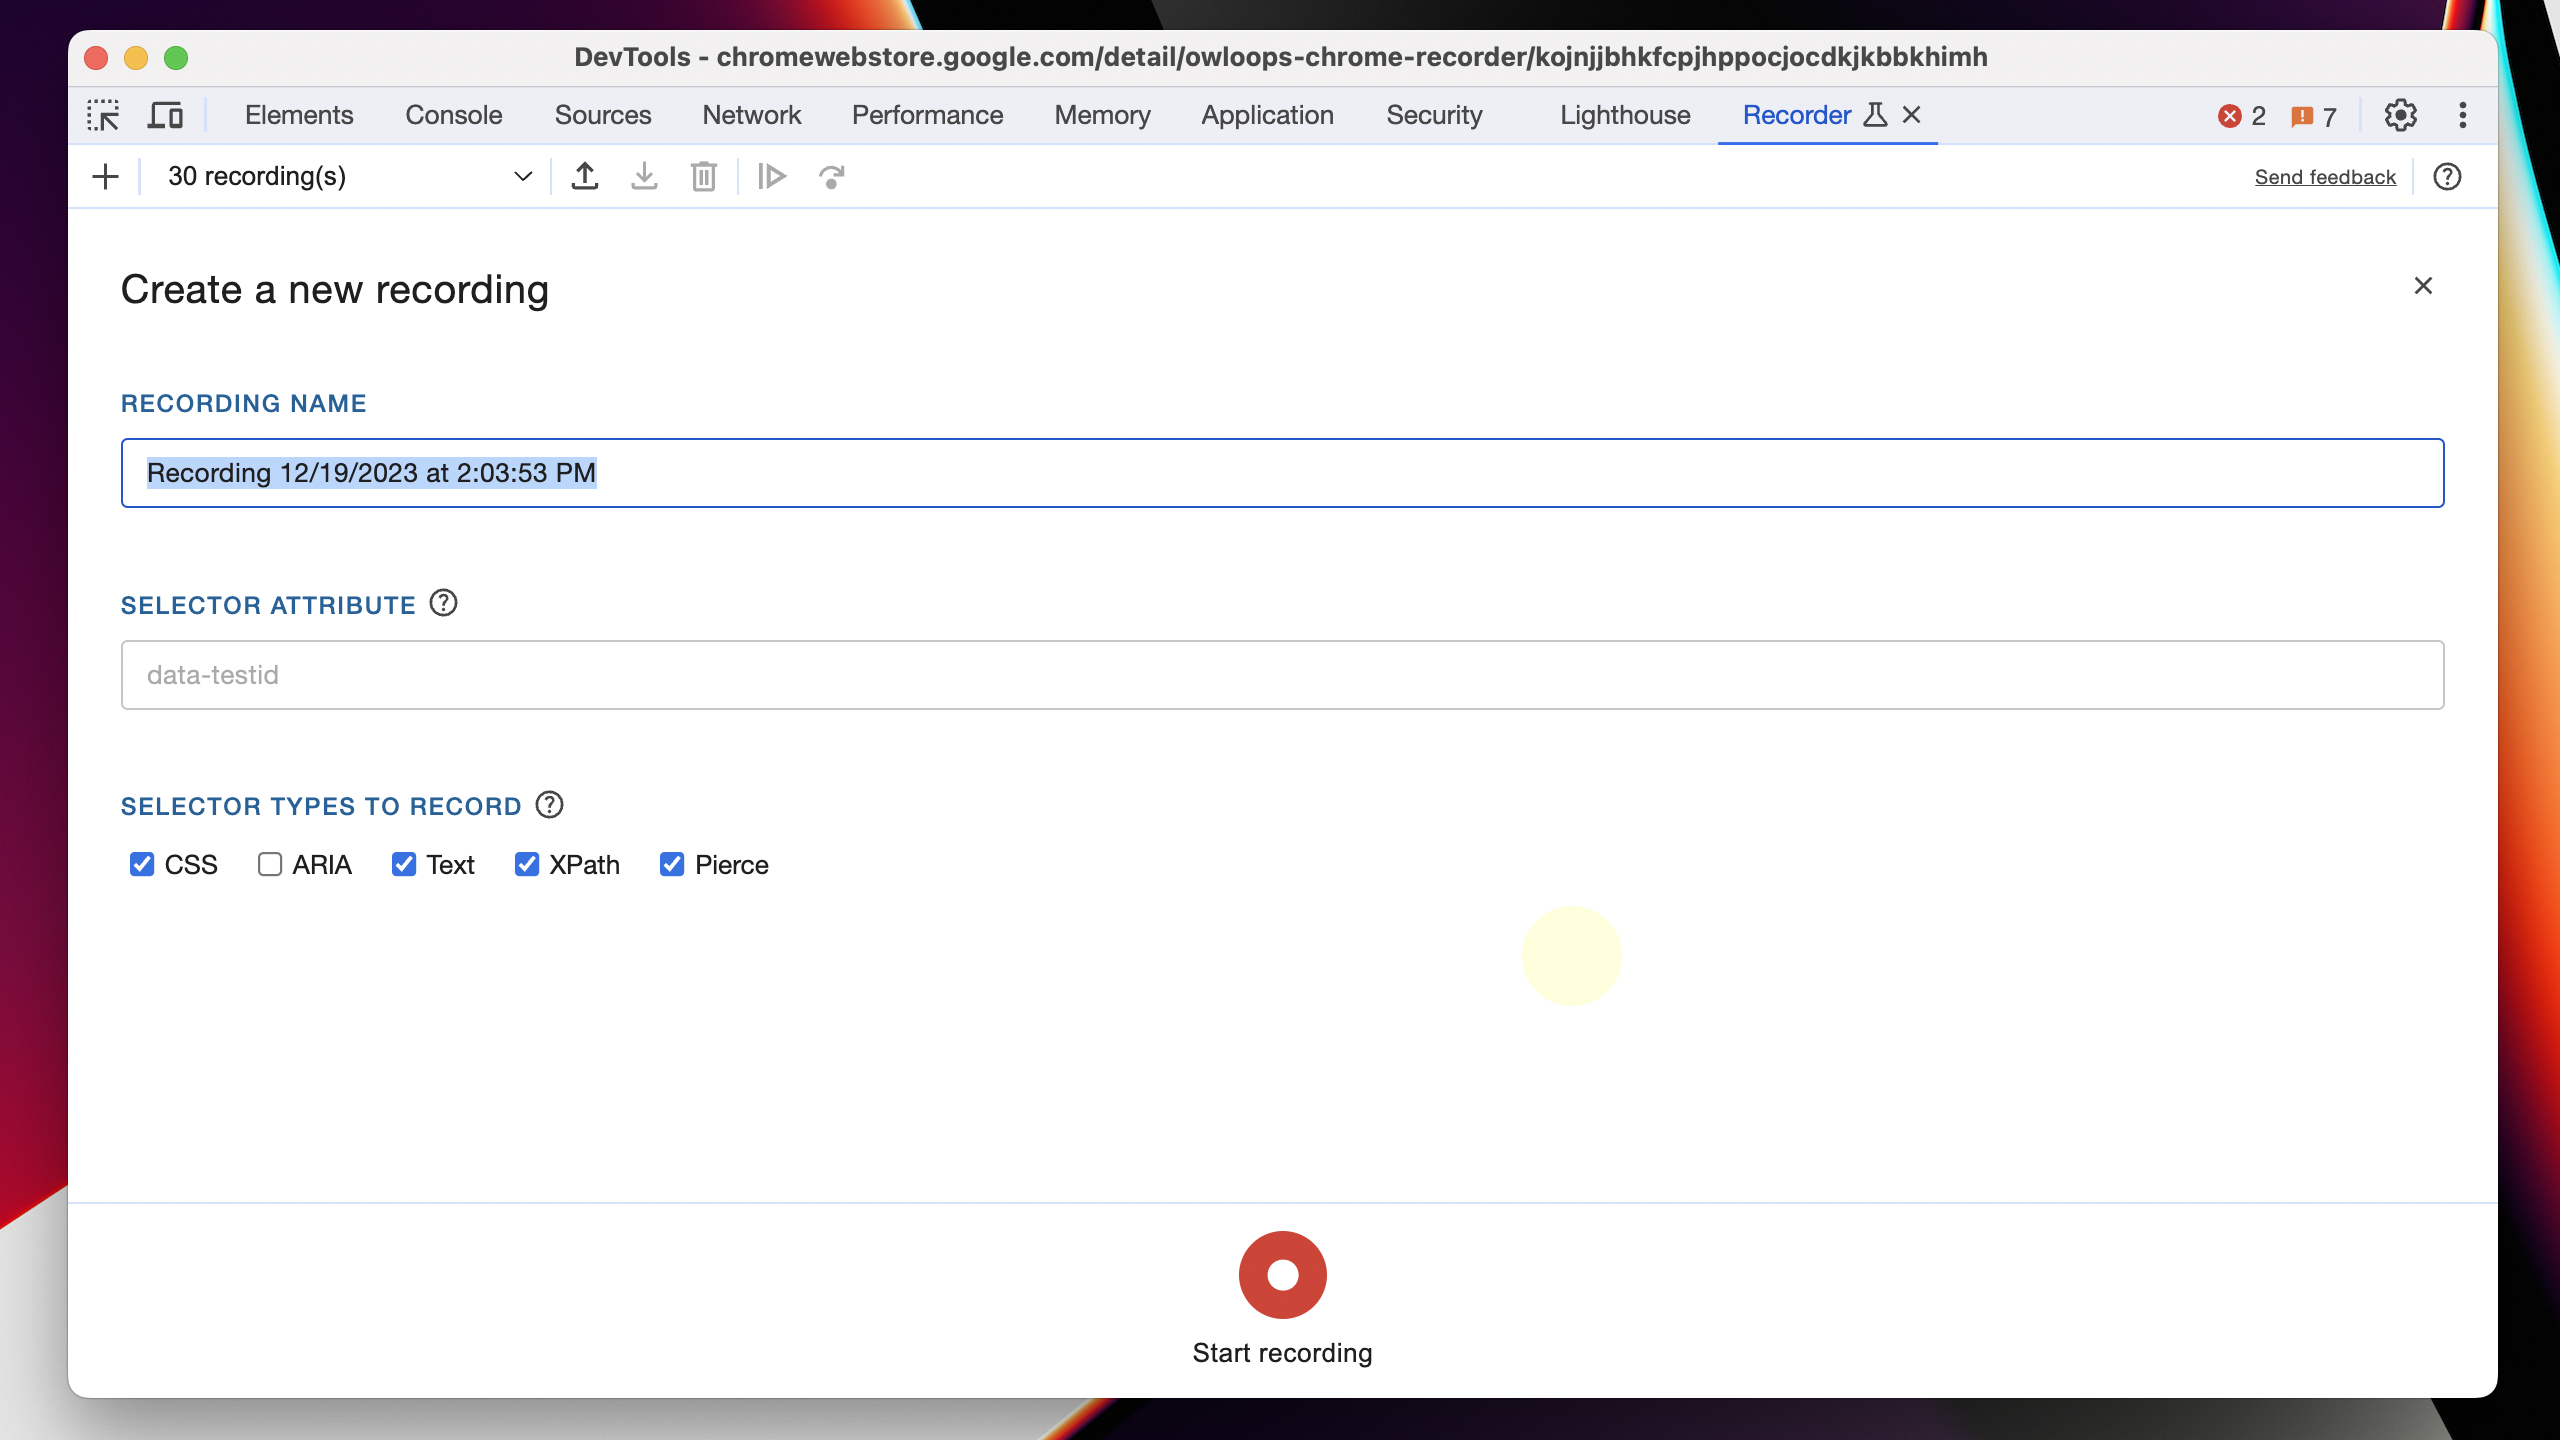Screen dimensions: 2560x1440
Task: Switch to the Console tab
Action: click(x=453, y=115)
